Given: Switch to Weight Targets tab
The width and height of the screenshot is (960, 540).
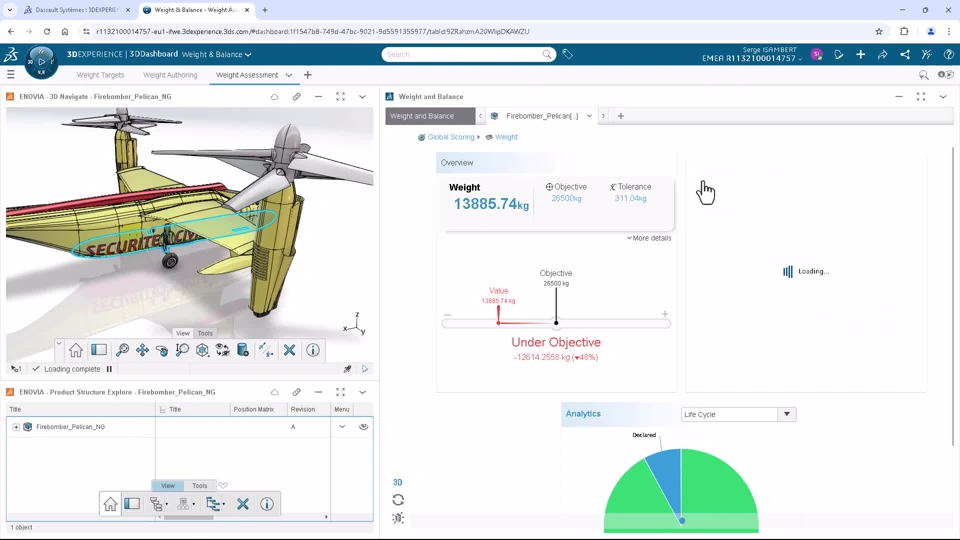Looking at the screenshot, I should tap(100, 75).
